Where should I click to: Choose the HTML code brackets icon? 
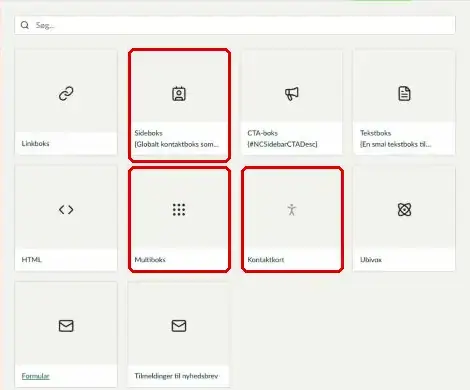(66, 210)
